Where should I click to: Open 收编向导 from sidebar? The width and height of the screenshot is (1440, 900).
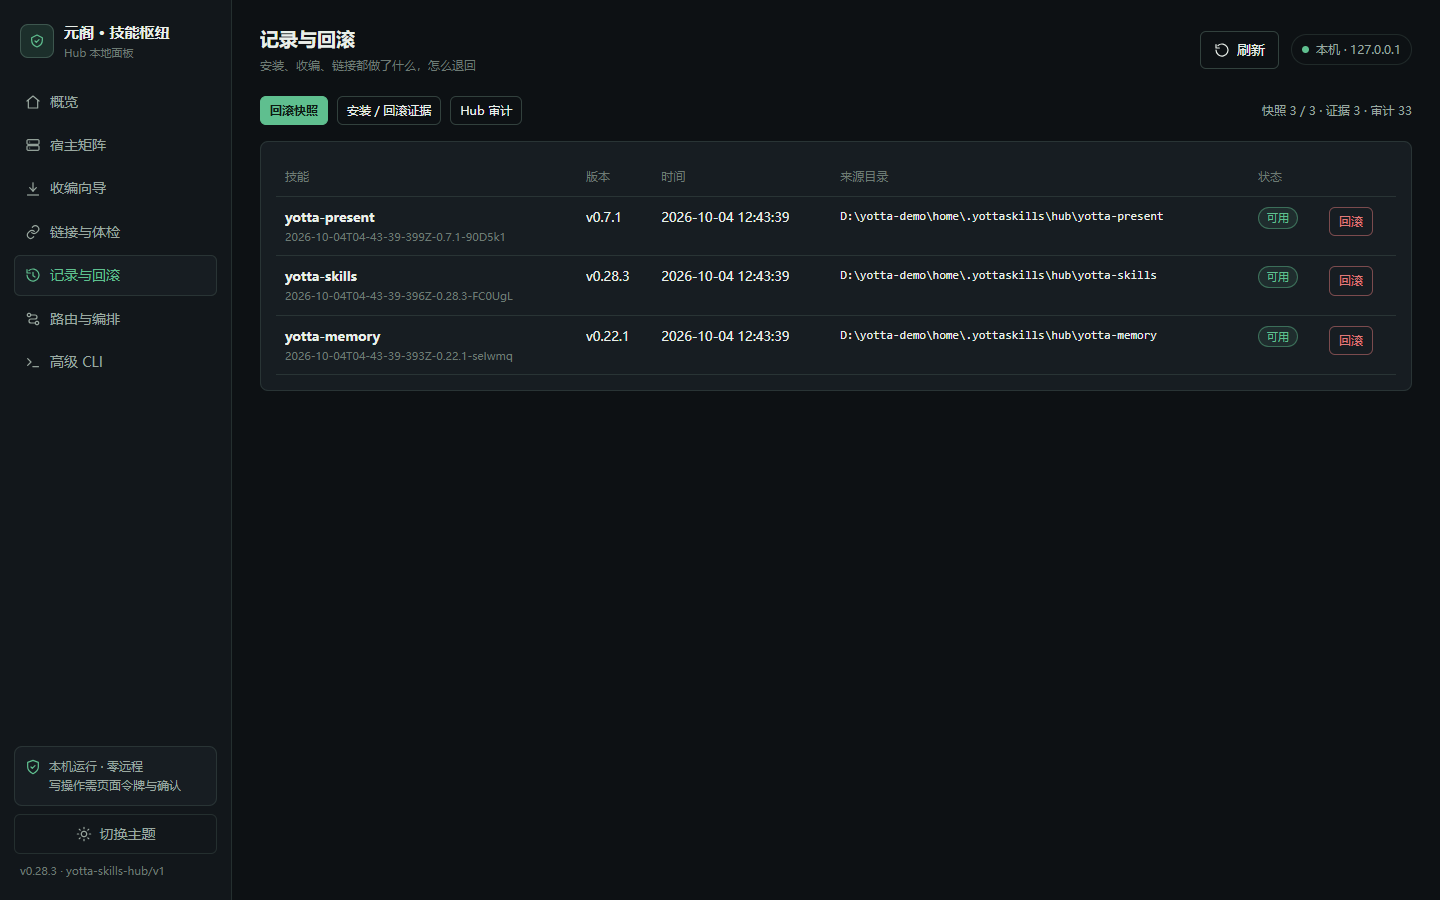[x=115, y=188]
